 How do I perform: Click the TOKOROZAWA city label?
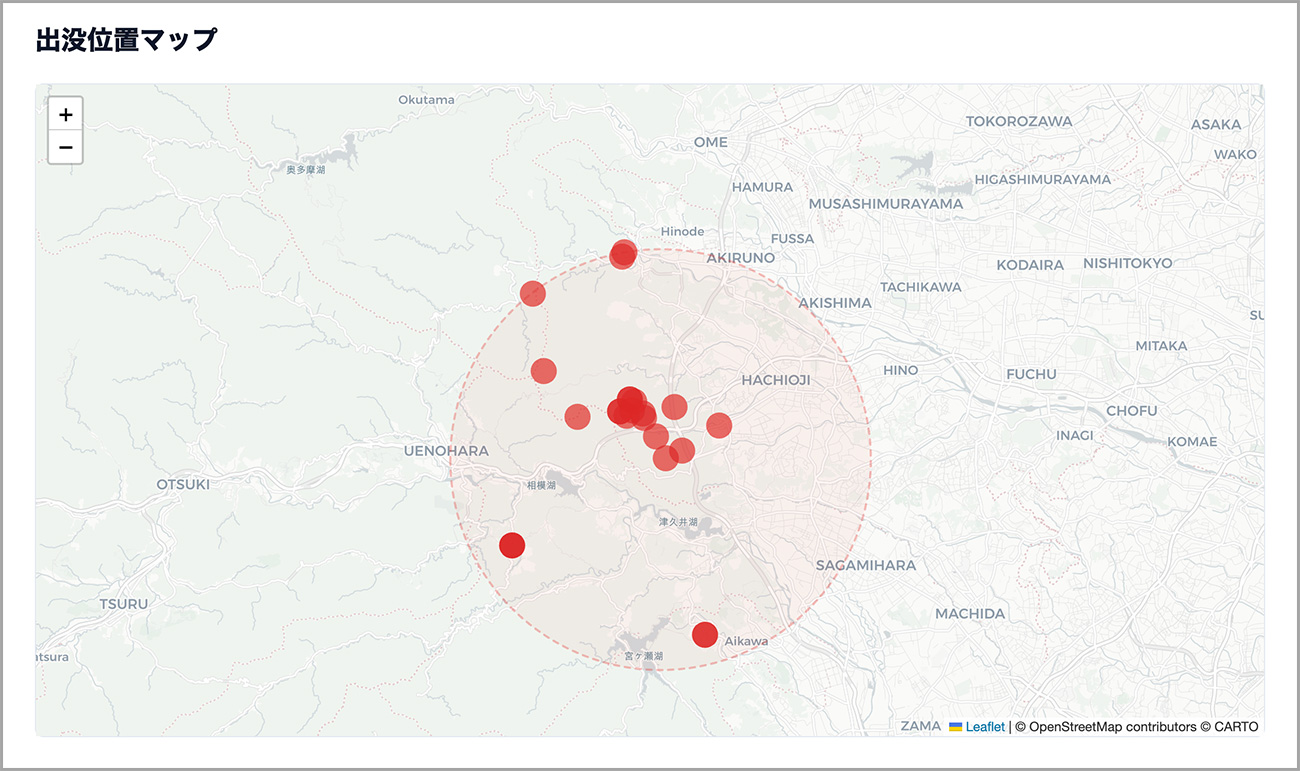click(1018, 121)
